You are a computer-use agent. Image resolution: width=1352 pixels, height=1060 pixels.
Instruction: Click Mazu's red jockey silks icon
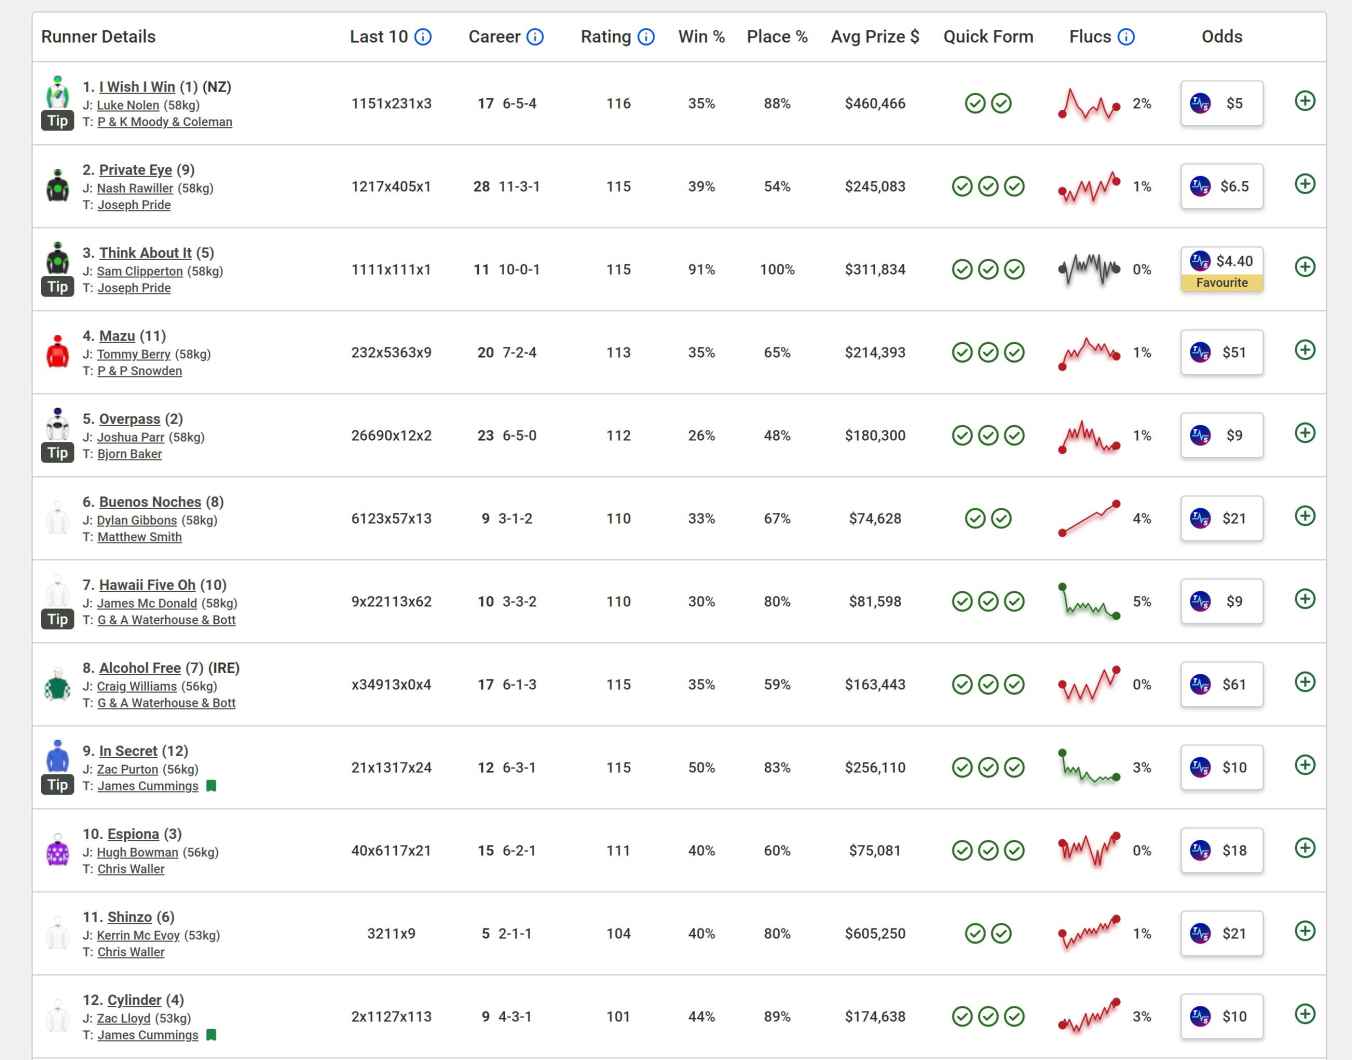click(57, 352)
